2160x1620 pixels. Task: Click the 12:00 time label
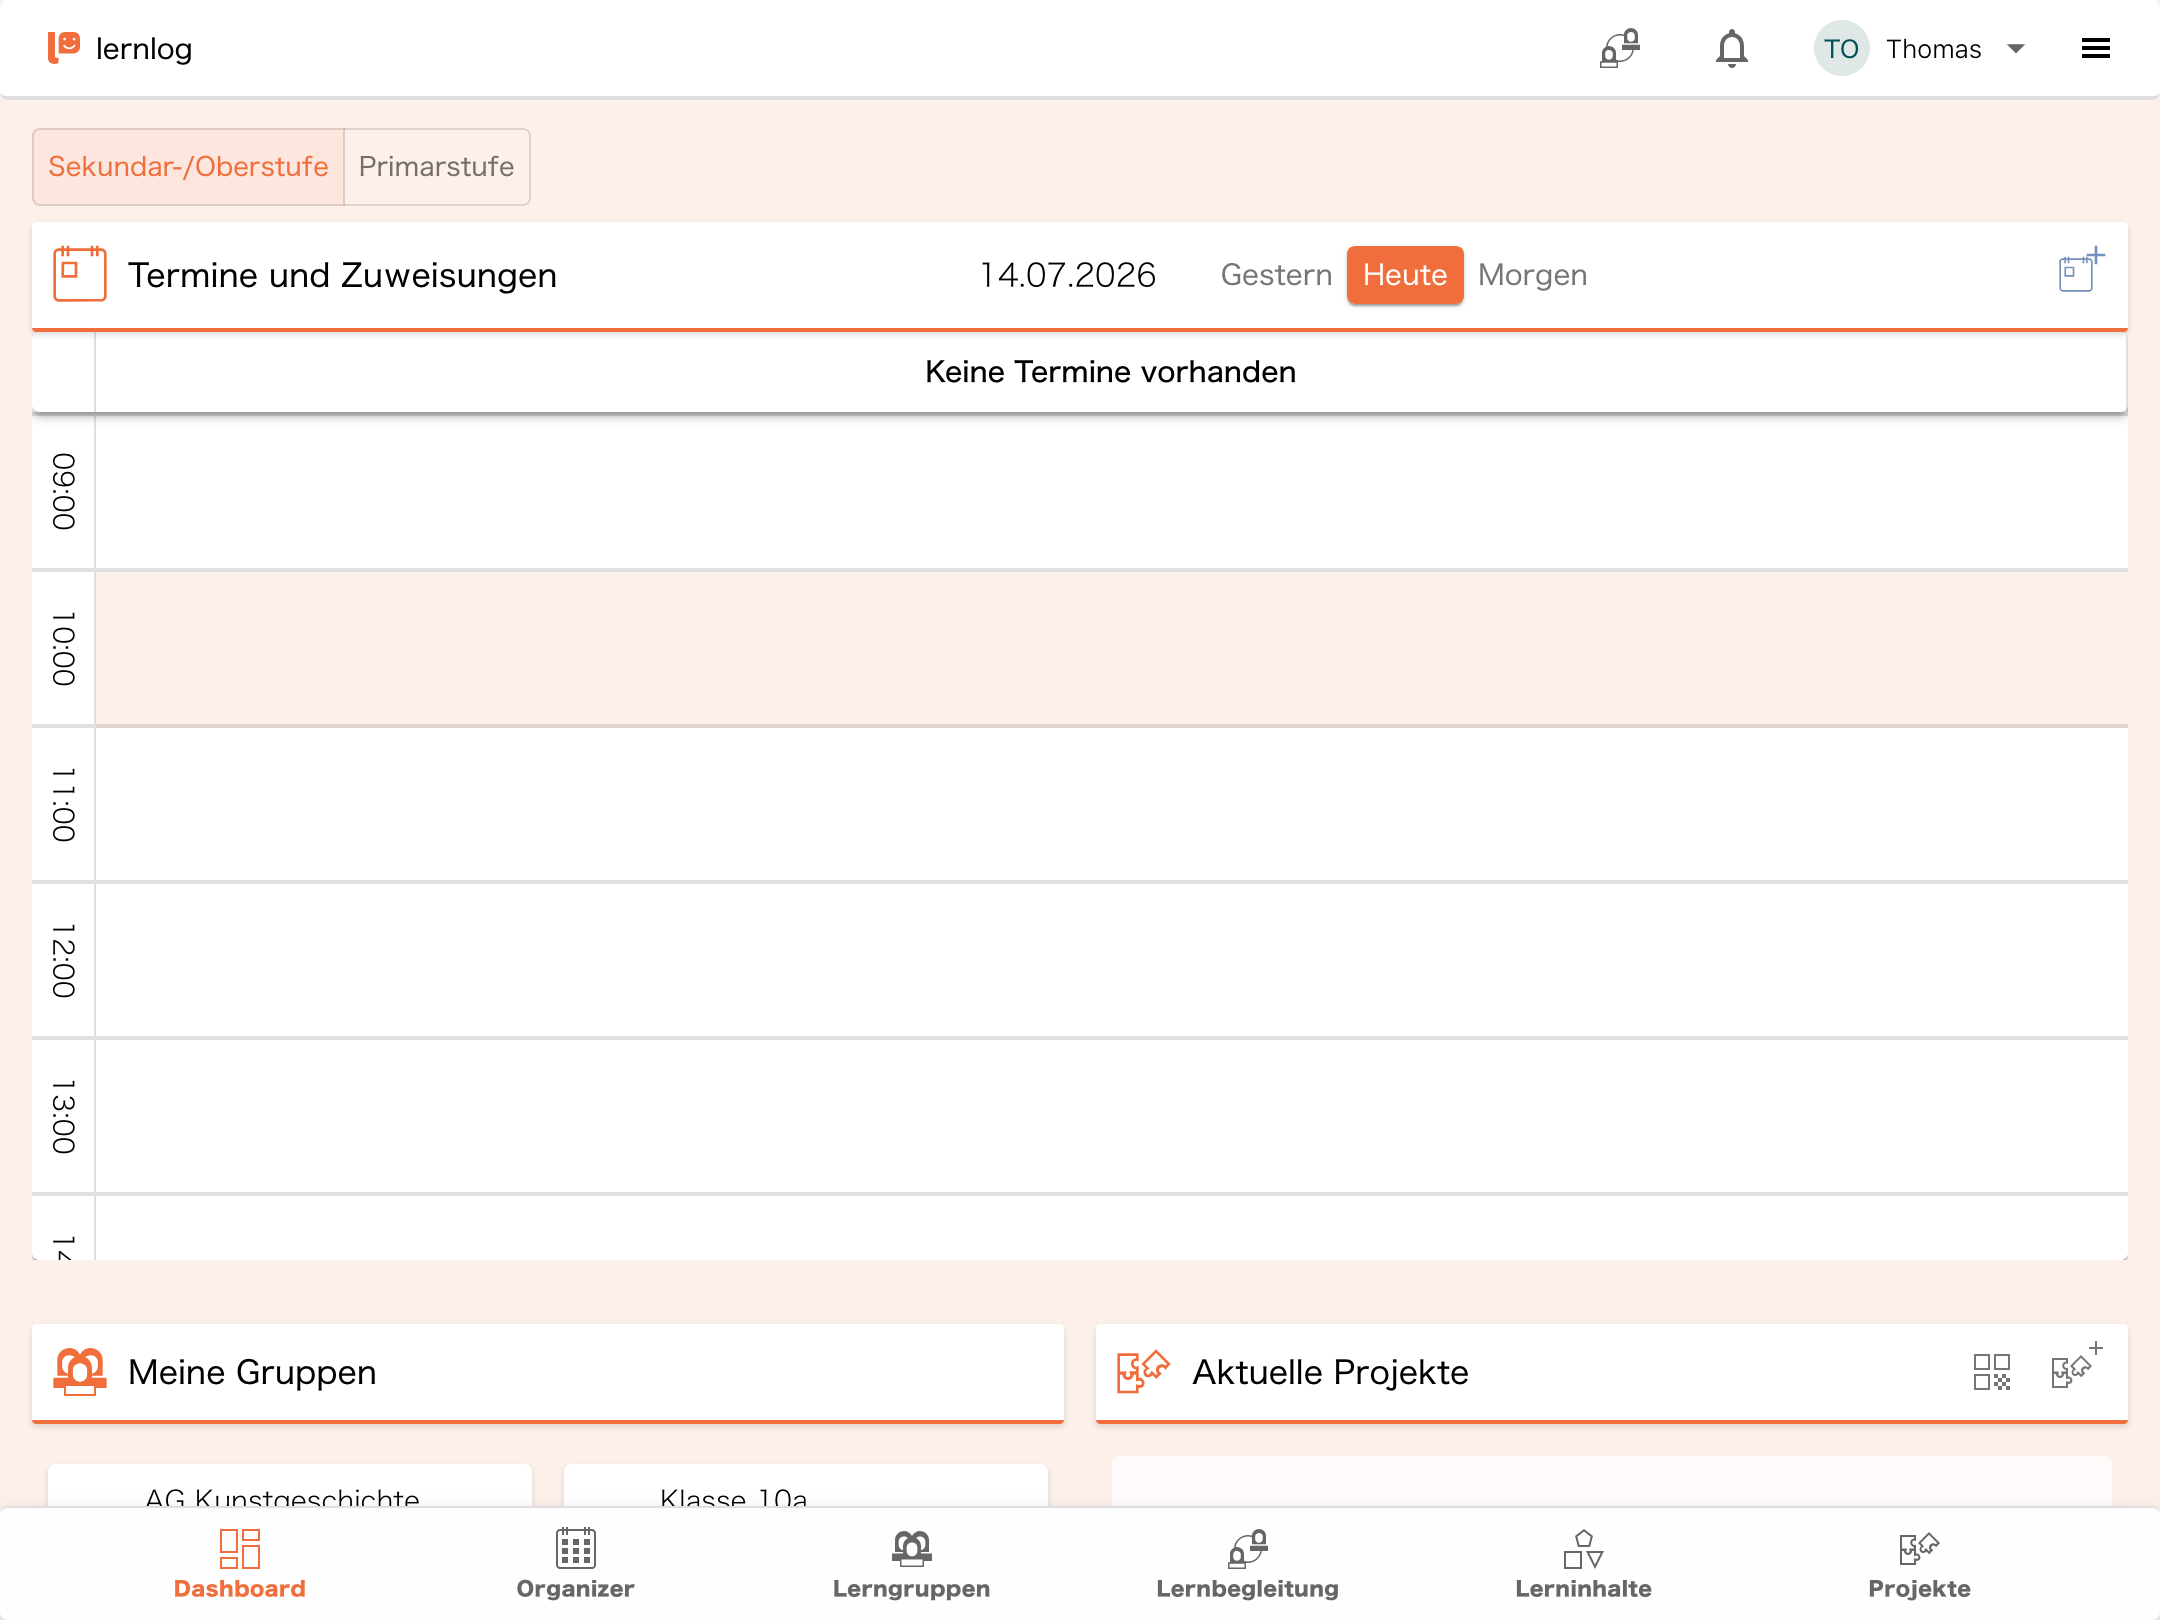pyautogui.click(x=63, y=960)
